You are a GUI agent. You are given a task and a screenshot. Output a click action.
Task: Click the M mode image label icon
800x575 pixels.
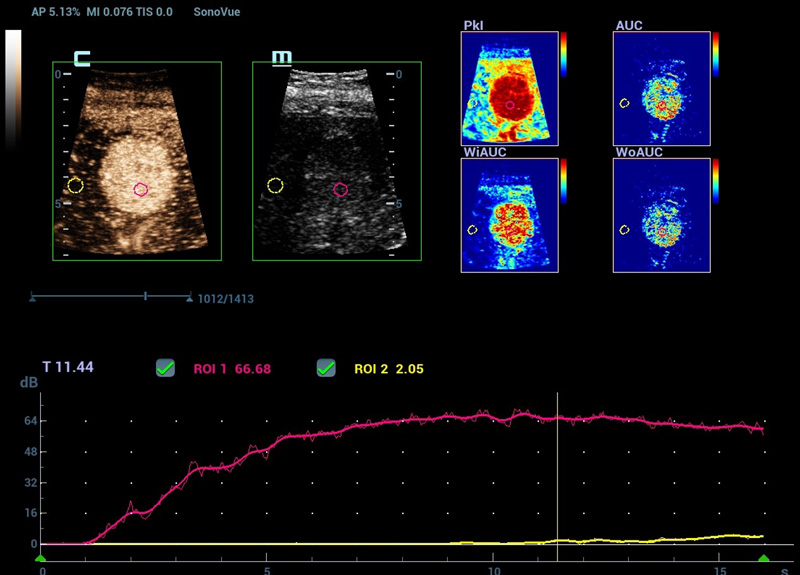pos(282,58)
